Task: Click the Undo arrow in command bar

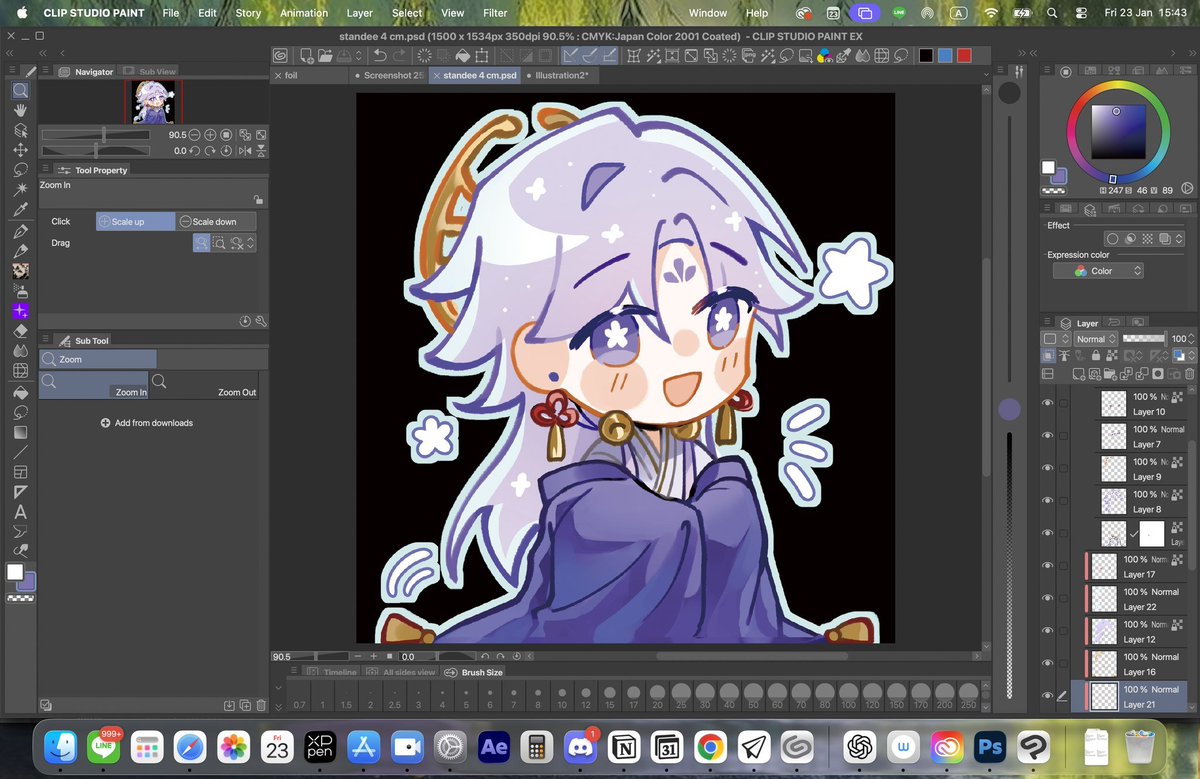Action: click(381, 56)
